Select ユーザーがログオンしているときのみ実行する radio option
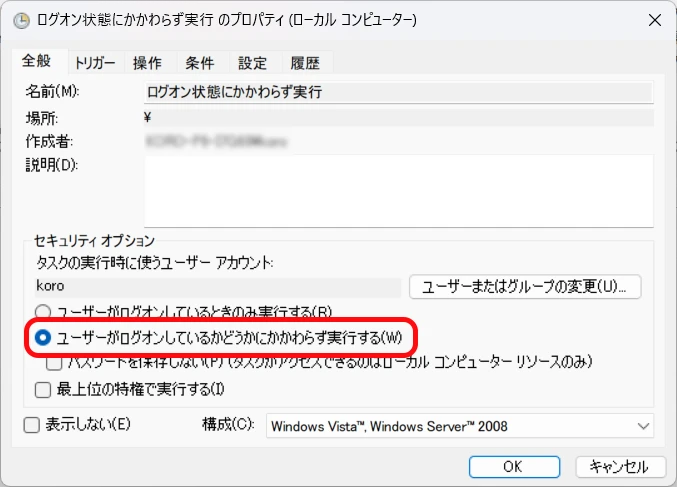 click(44, 311)
